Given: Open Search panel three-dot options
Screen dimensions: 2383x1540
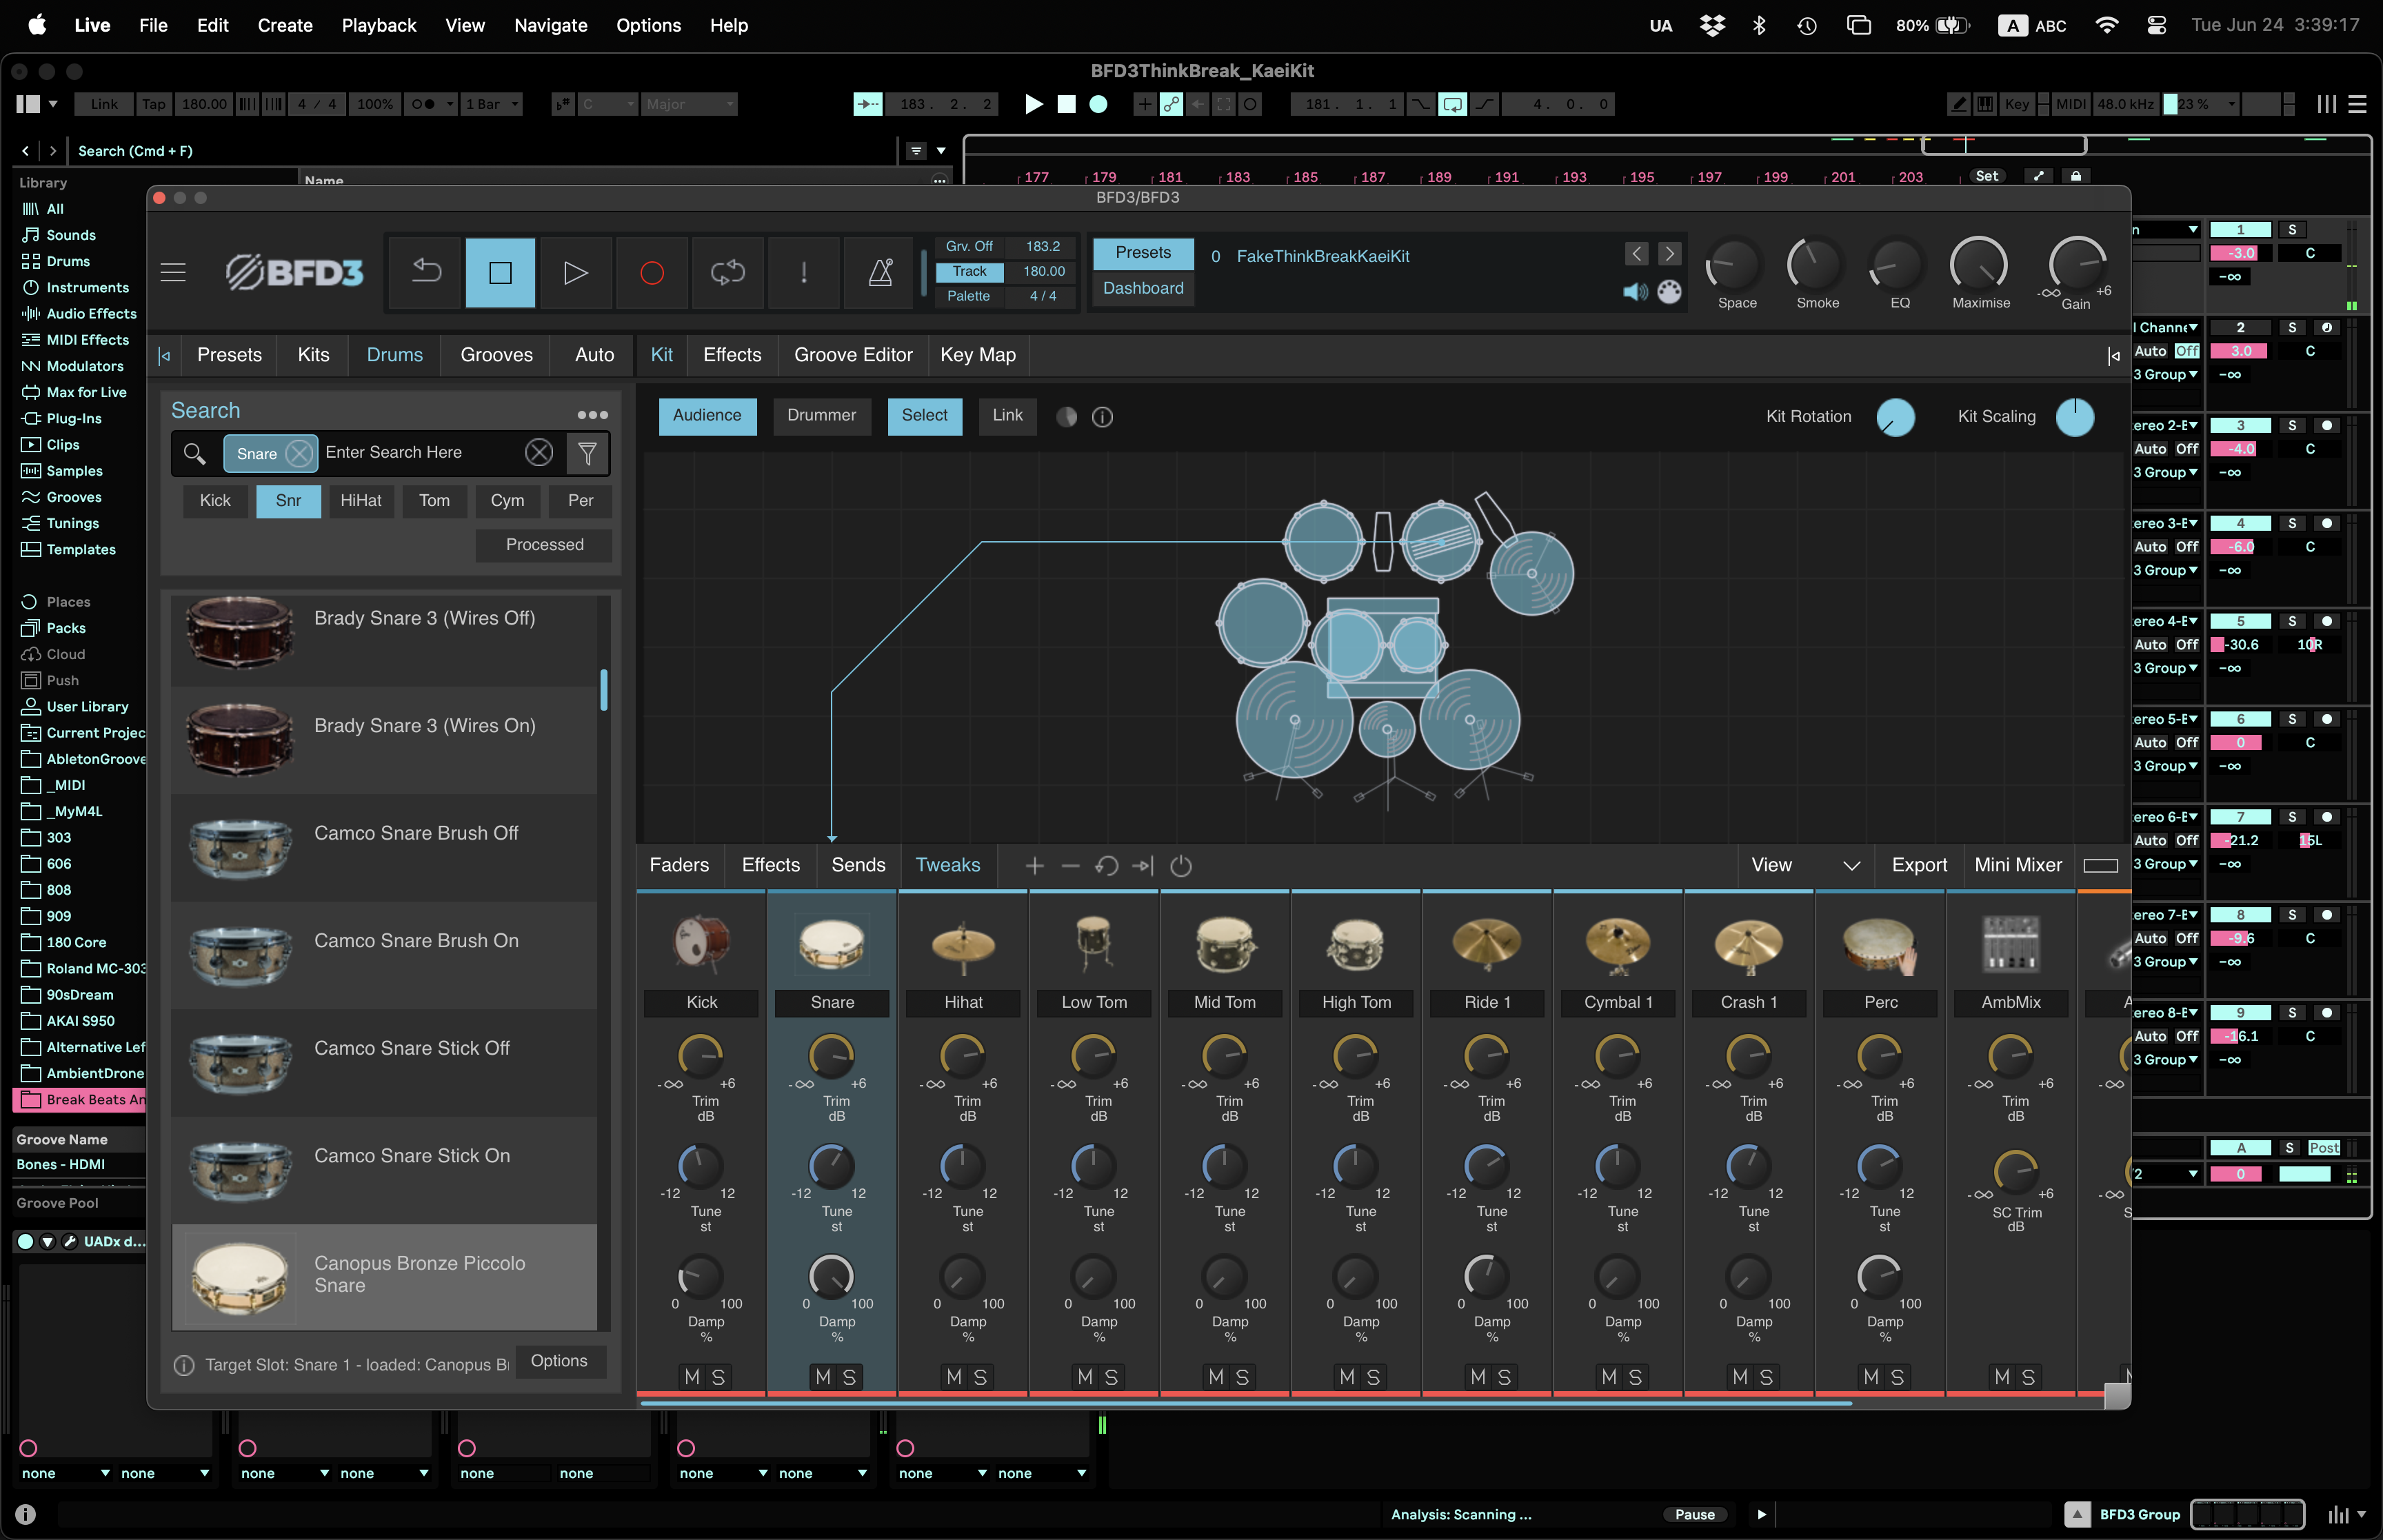Looking at the screenshot, I should (x=592, y=414).
